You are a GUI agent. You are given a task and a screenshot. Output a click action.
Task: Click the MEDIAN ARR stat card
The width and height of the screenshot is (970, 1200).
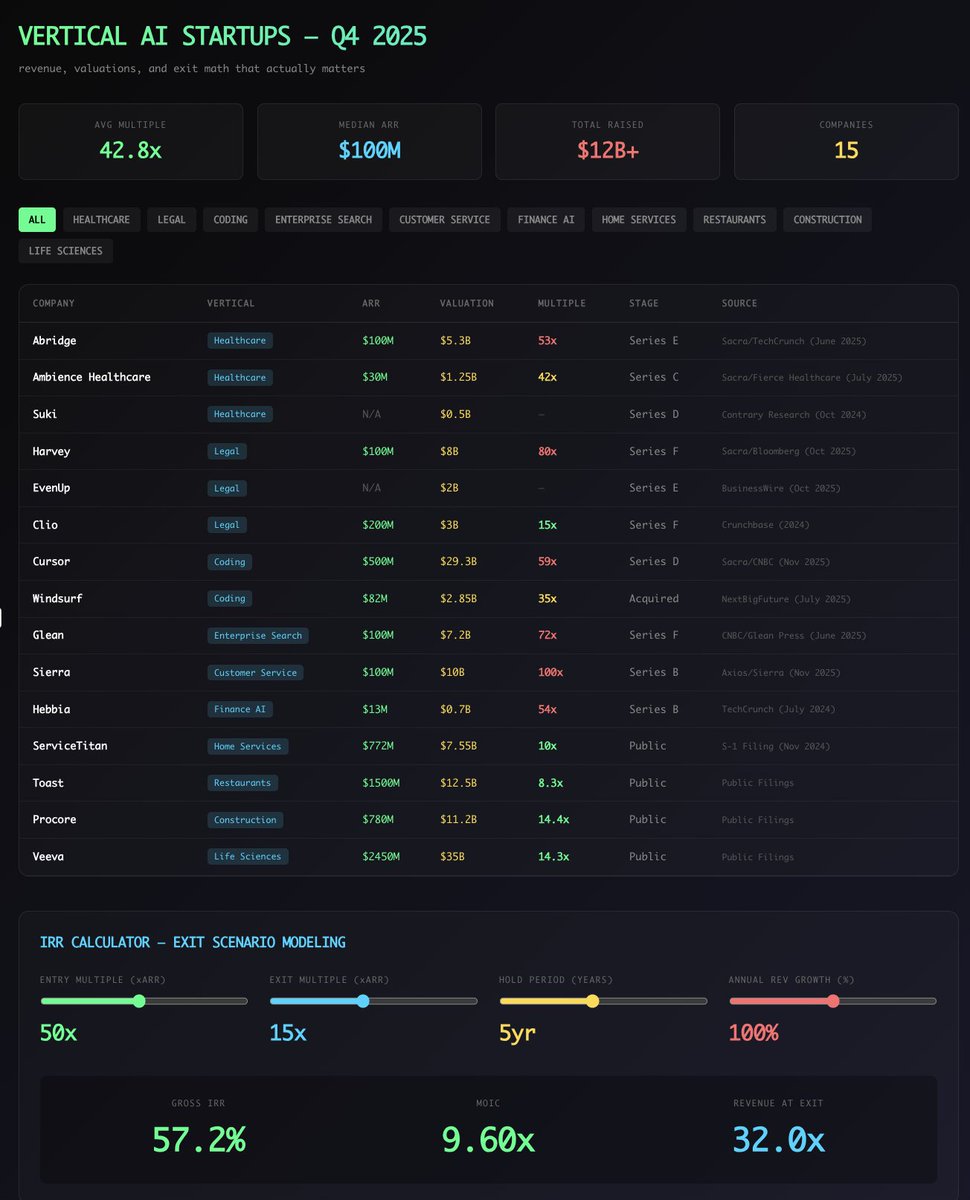coord(369,141)
